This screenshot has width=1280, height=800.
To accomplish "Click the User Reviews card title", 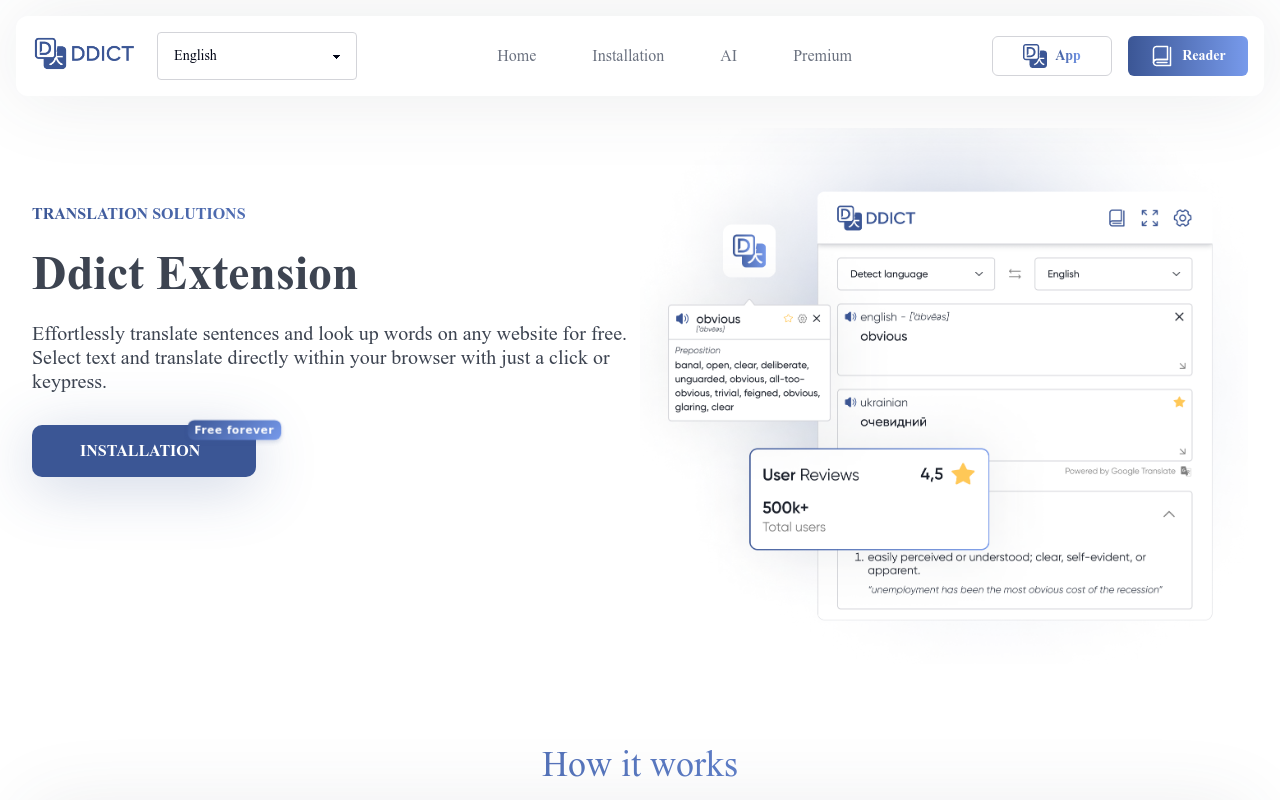I will (x=811, y=475).
